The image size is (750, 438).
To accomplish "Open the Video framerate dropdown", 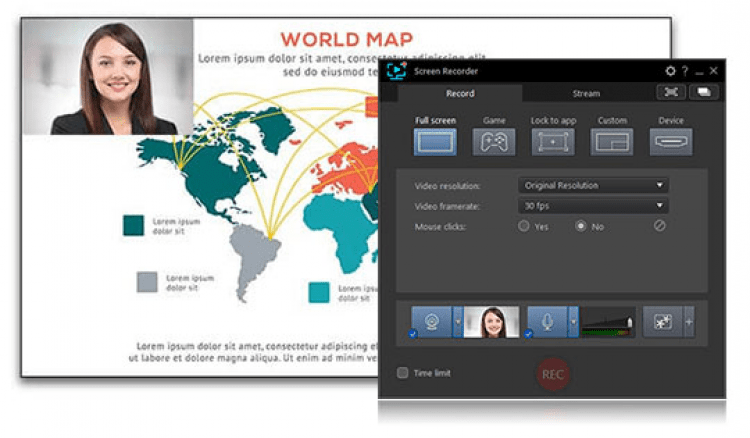I will pyautogui.click(x=593, y=206).
